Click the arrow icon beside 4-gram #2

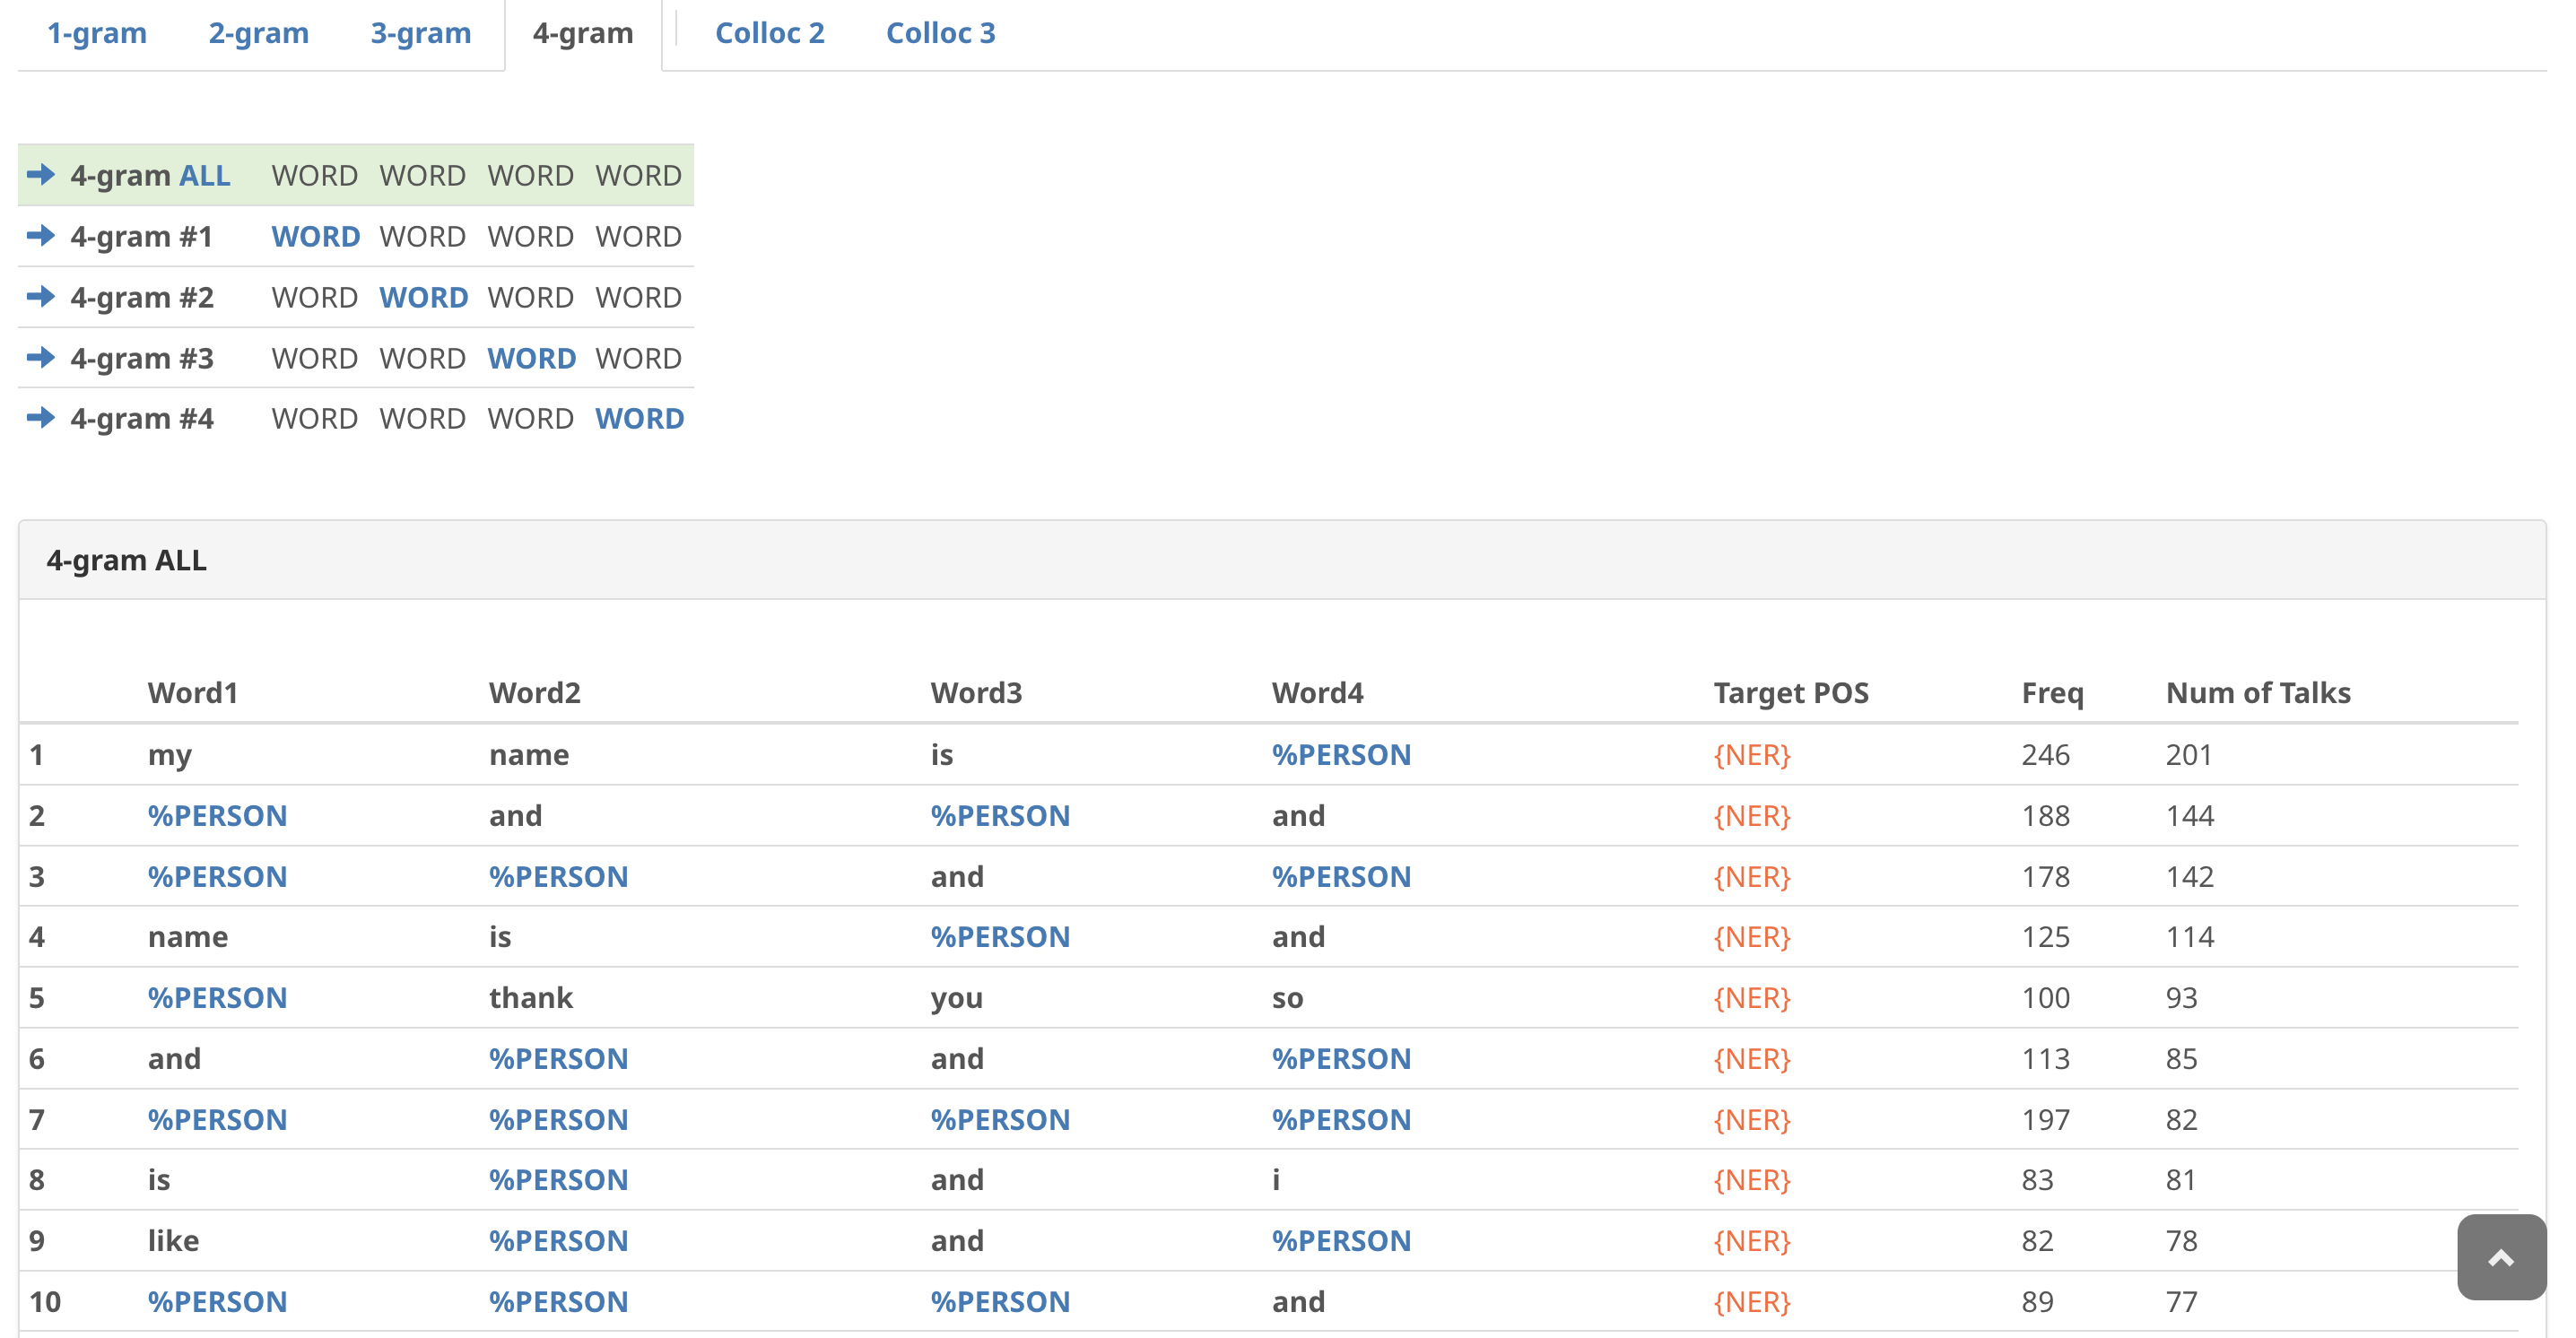pos(42,296)
